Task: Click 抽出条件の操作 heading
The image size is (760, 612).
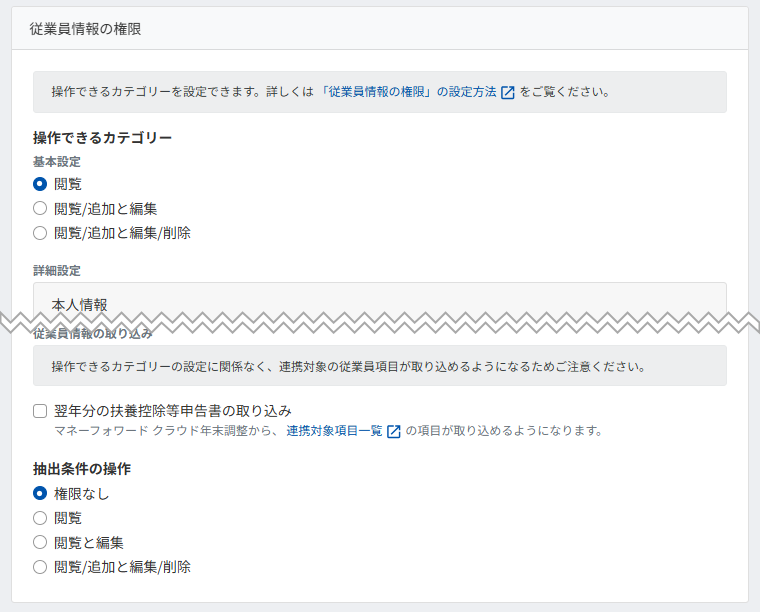Action: (82, 469)
